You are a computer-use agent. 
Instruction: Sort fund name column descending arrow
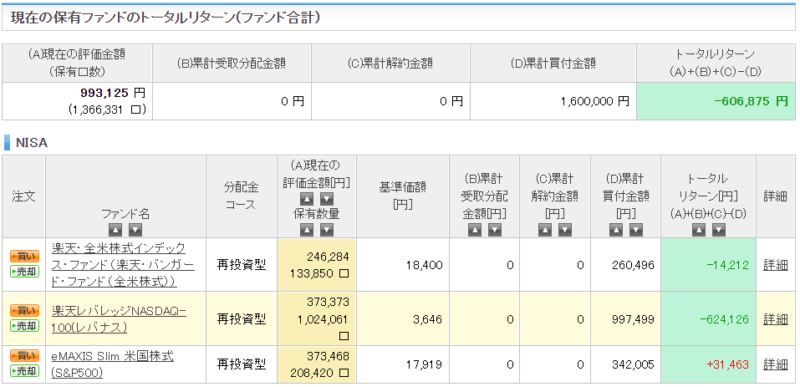(x=135, y=230)
